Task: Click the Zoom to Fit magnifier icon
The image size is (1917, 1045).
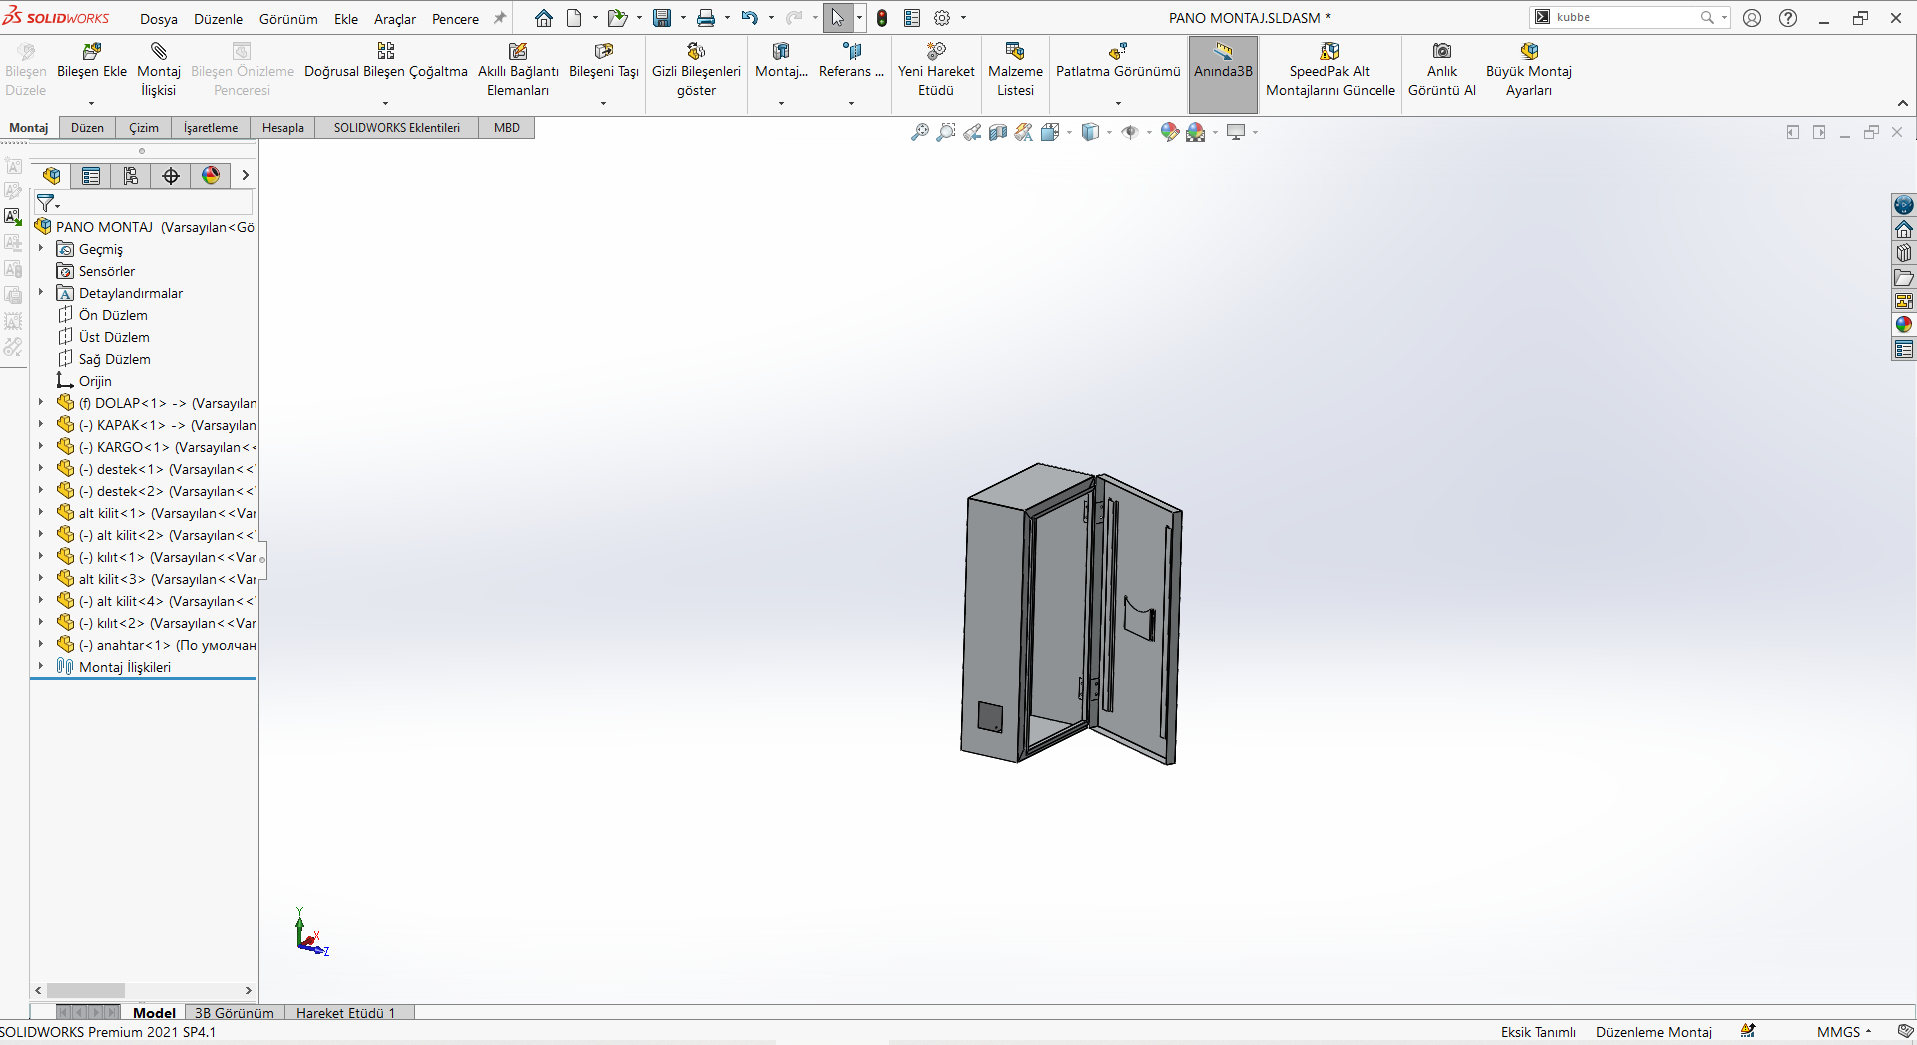Action: pyautogui.click(x=920, y=132)
